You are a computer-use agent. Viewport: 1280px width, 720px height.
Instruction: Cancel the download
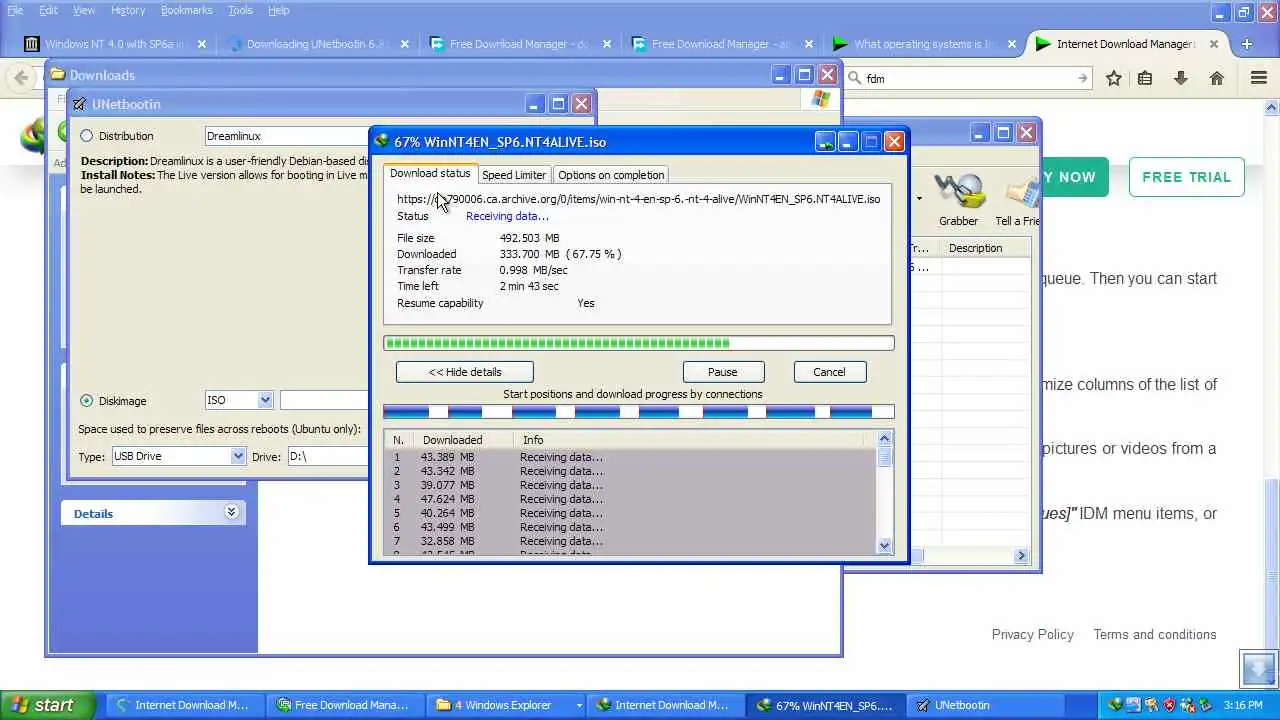point(829,372)
